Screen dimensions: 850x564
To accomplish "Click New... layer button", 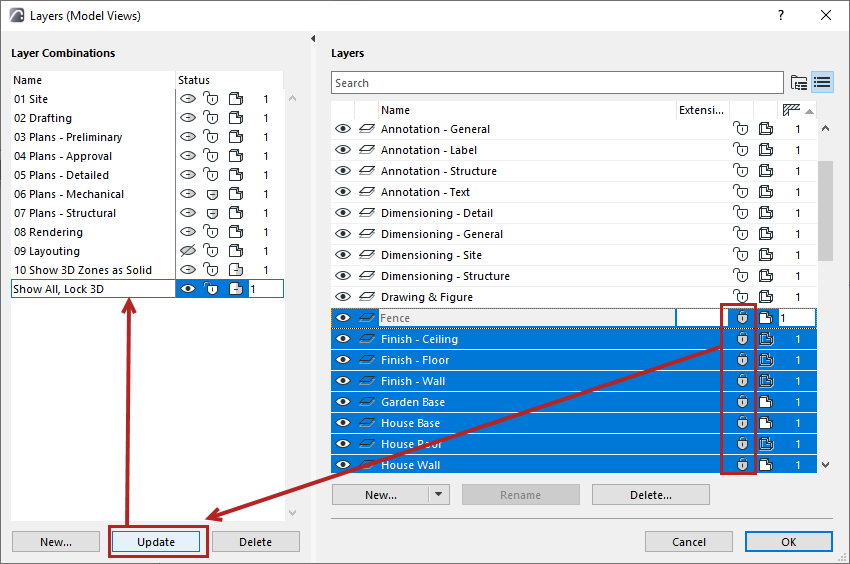I will 381,495.
